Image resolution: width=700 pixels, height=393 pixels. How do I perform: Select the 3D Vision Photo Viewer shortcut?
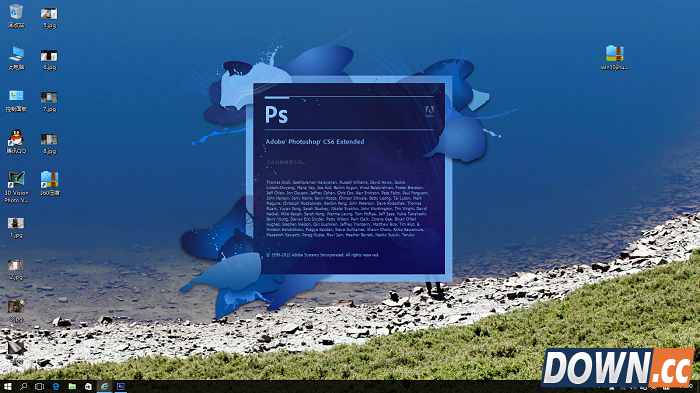click(x=16, y=187)
